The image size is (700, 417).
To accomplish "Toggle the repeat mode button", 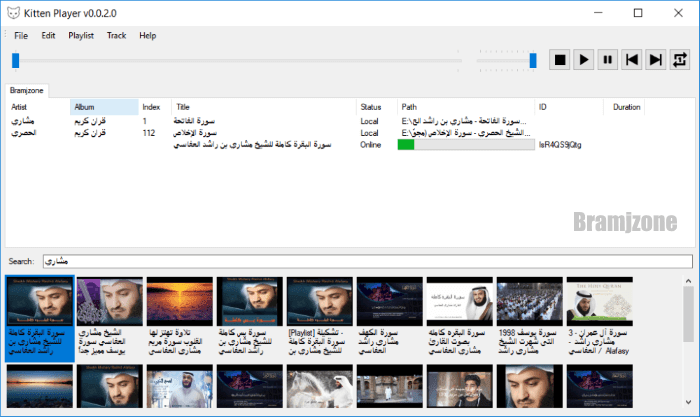I will [680, 60].
